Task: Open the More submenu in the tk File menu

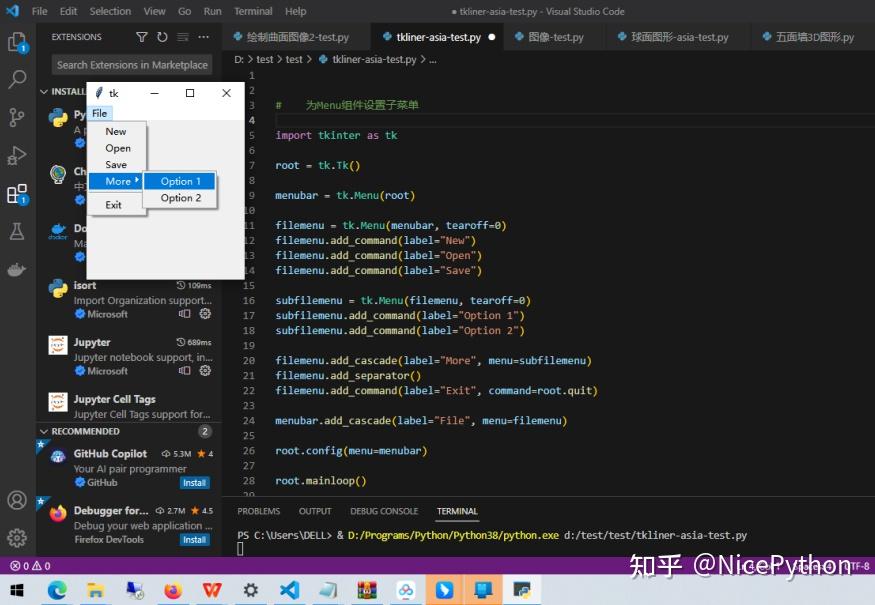Action: coord(117,181)
